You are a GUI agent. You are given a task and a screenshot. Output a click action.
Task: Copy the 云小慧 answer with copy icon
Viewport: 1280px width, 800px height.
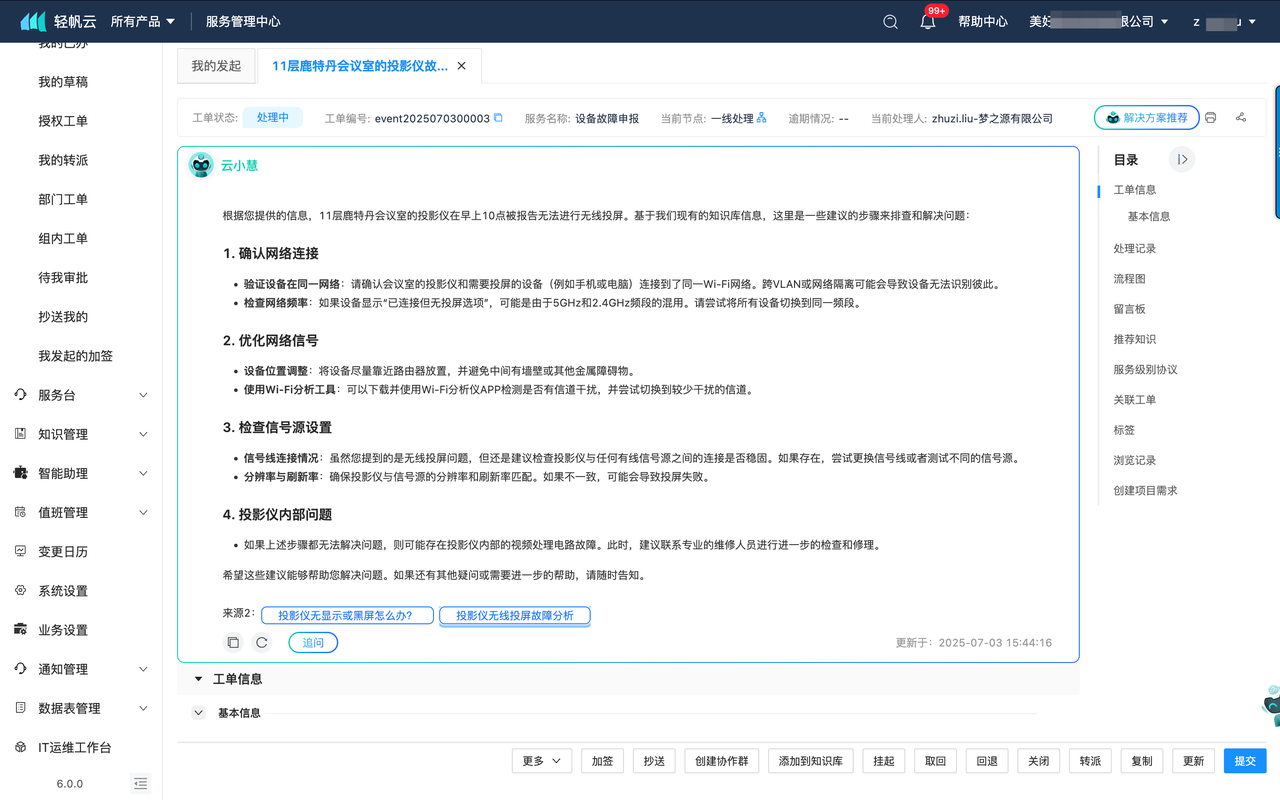(233, 642)
